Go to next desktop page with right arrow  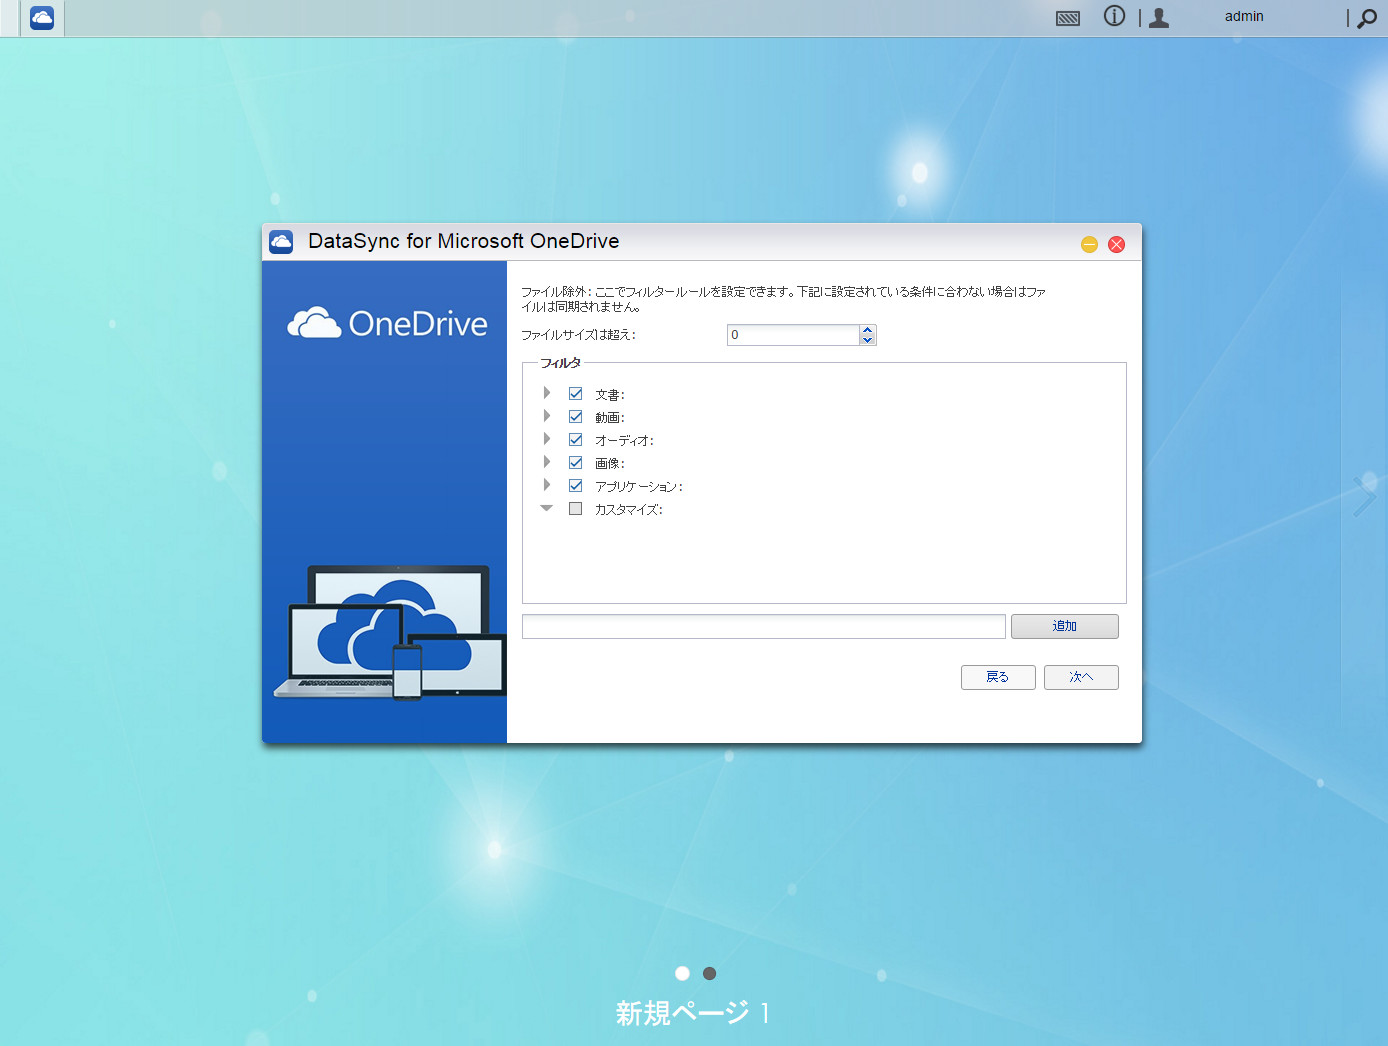coord(1364,496)
